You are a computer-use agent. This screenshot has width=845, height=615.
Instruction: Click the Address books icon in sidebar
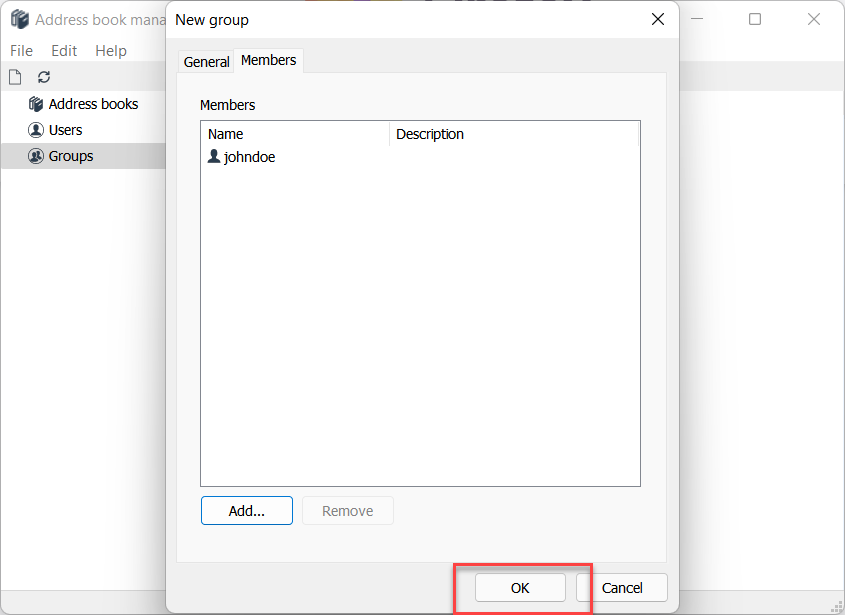point(36,104)
